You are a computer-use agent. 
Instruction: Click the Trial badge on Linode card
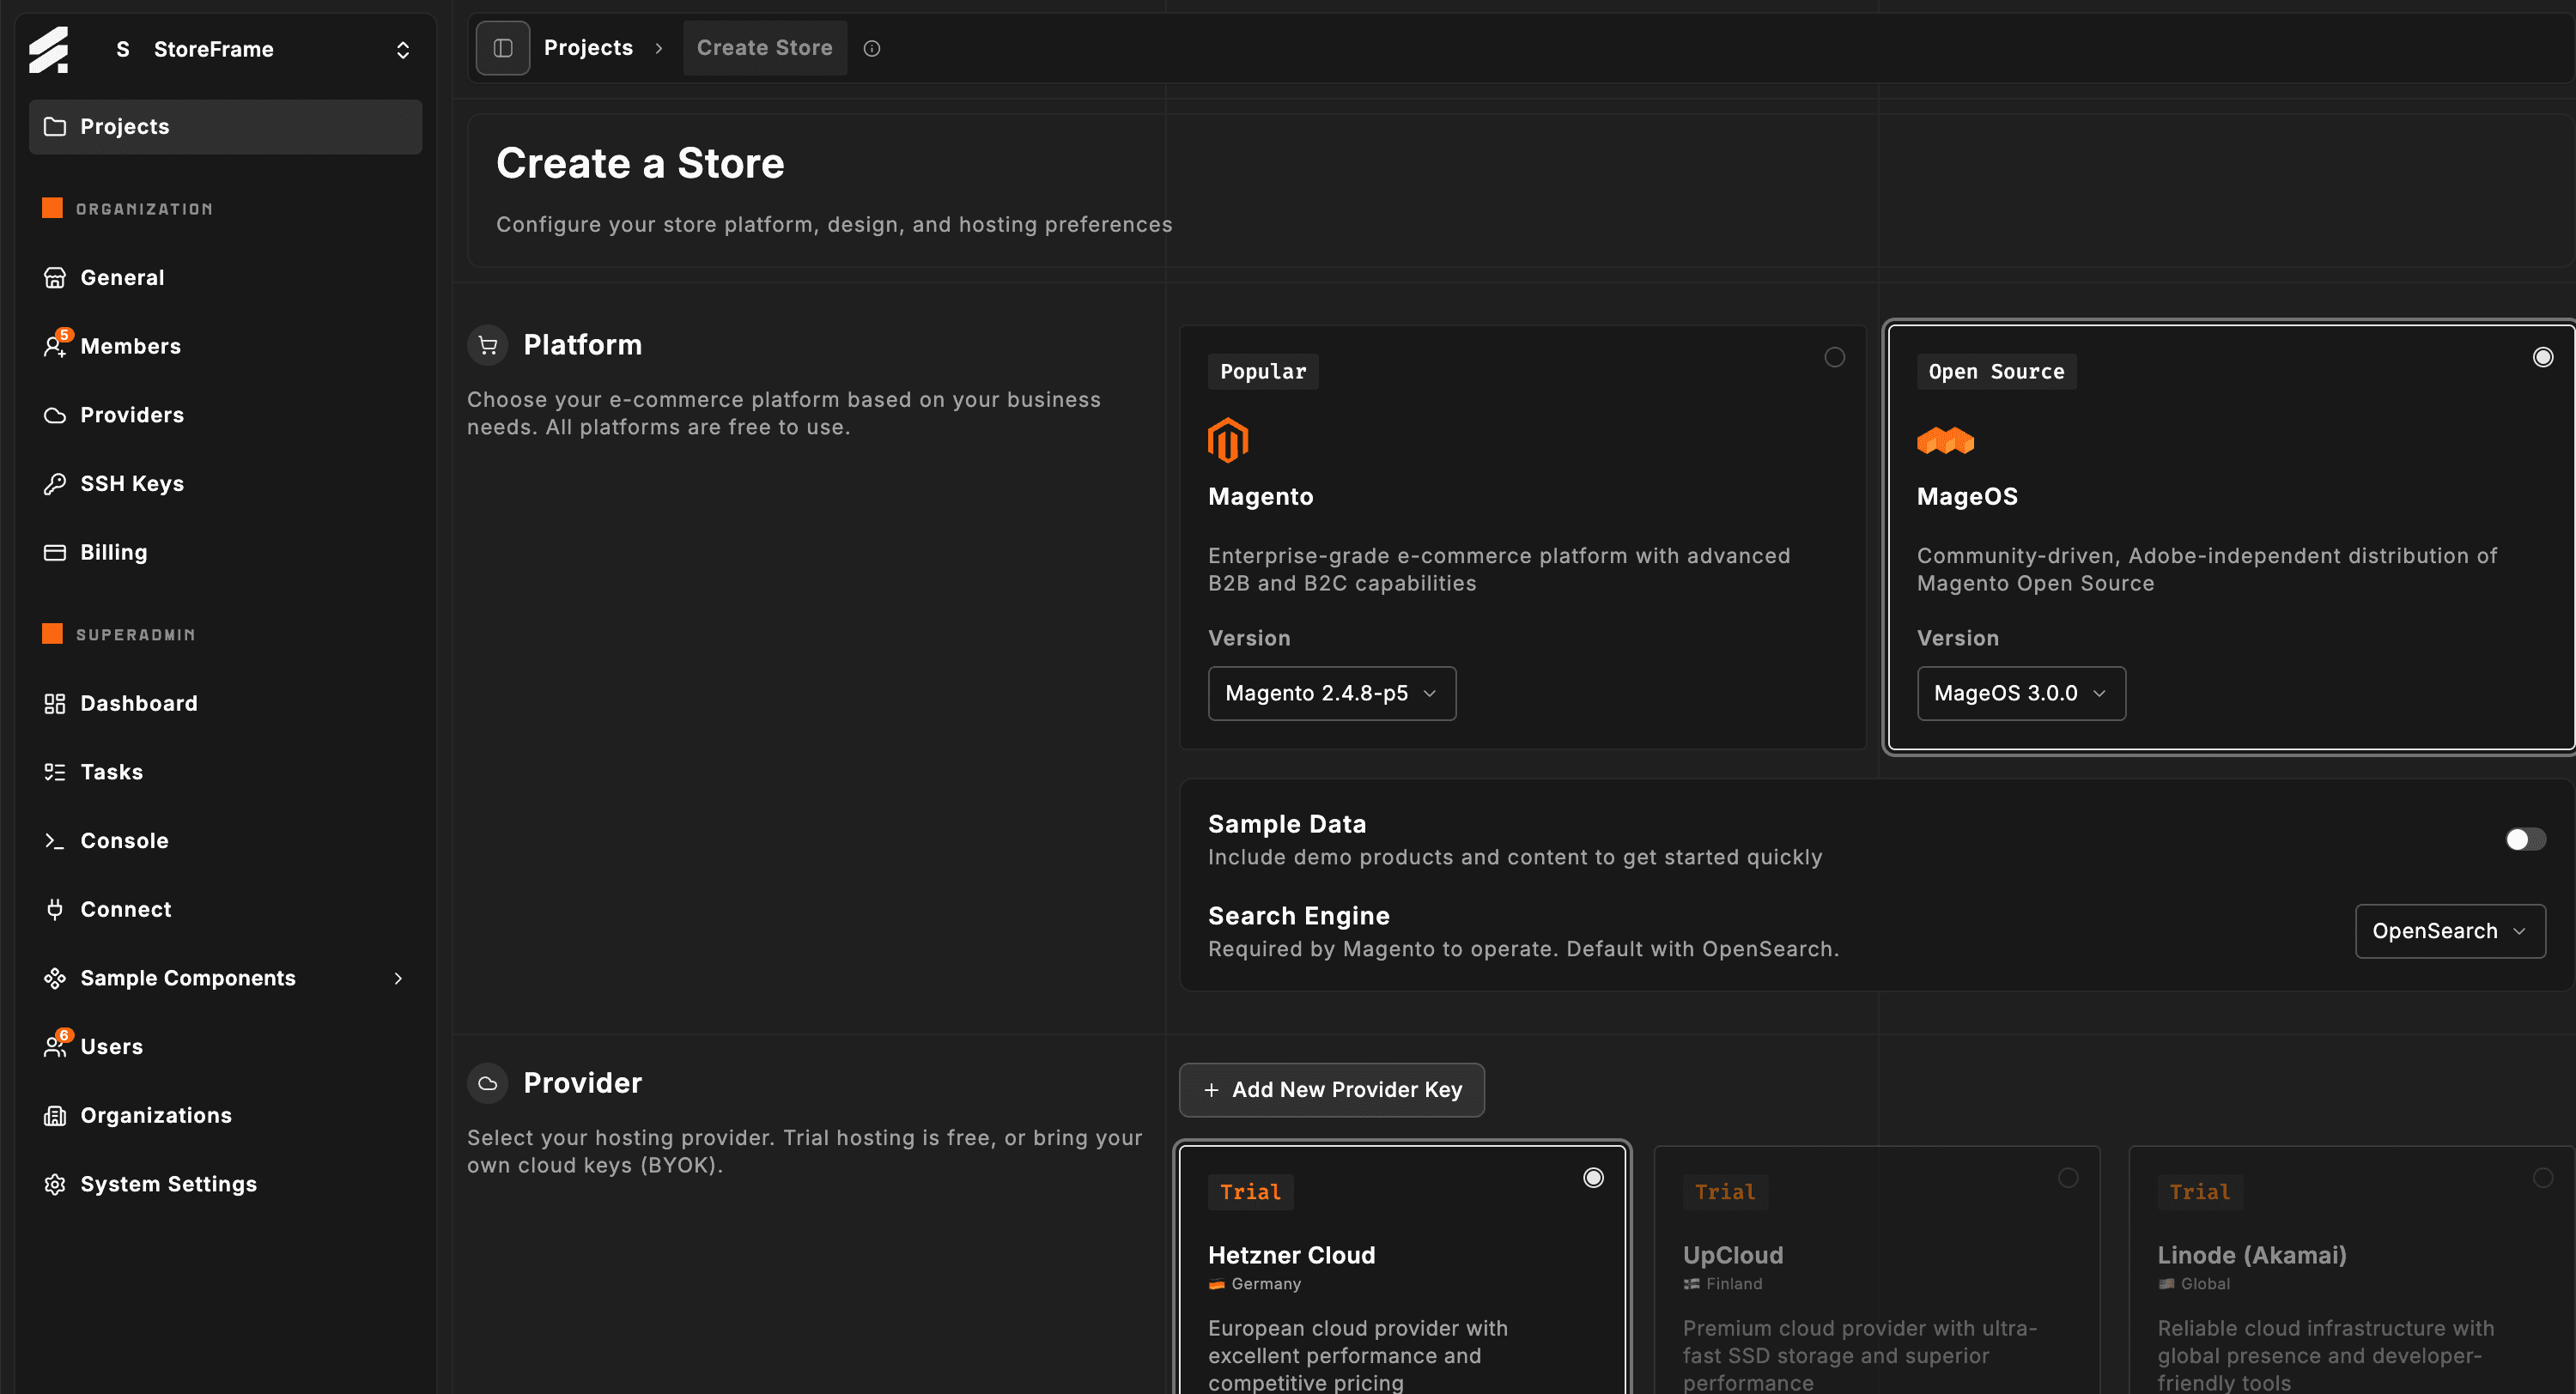2200,1192
